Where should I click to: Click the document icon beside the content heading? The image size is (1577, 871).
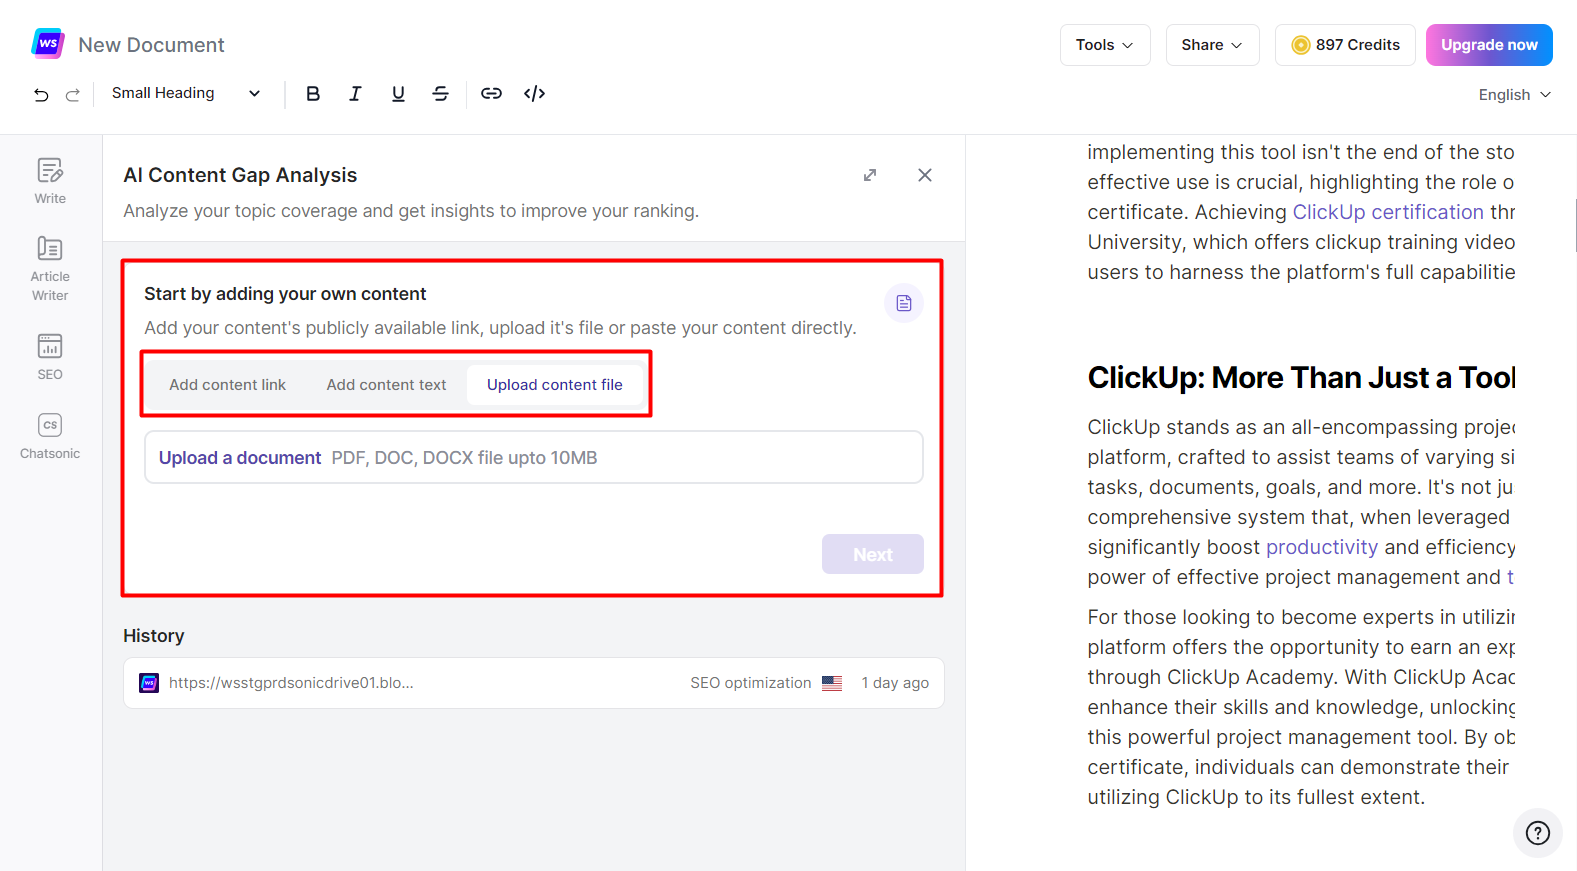pos(904,303)
